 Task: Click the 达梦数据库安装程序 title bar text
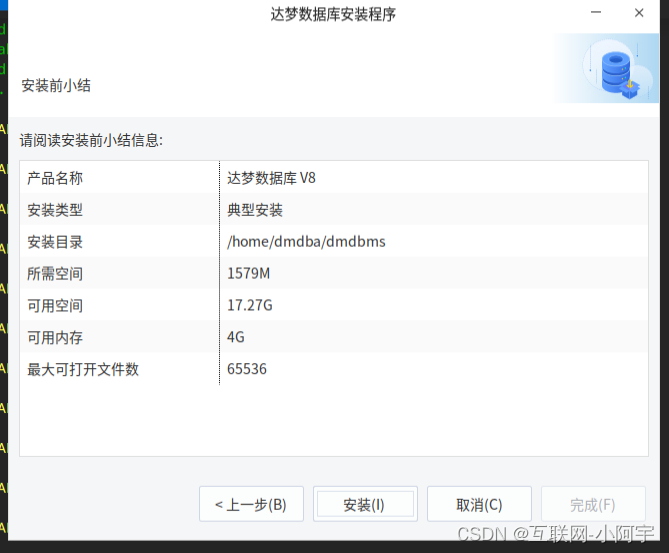click(333, 14)
